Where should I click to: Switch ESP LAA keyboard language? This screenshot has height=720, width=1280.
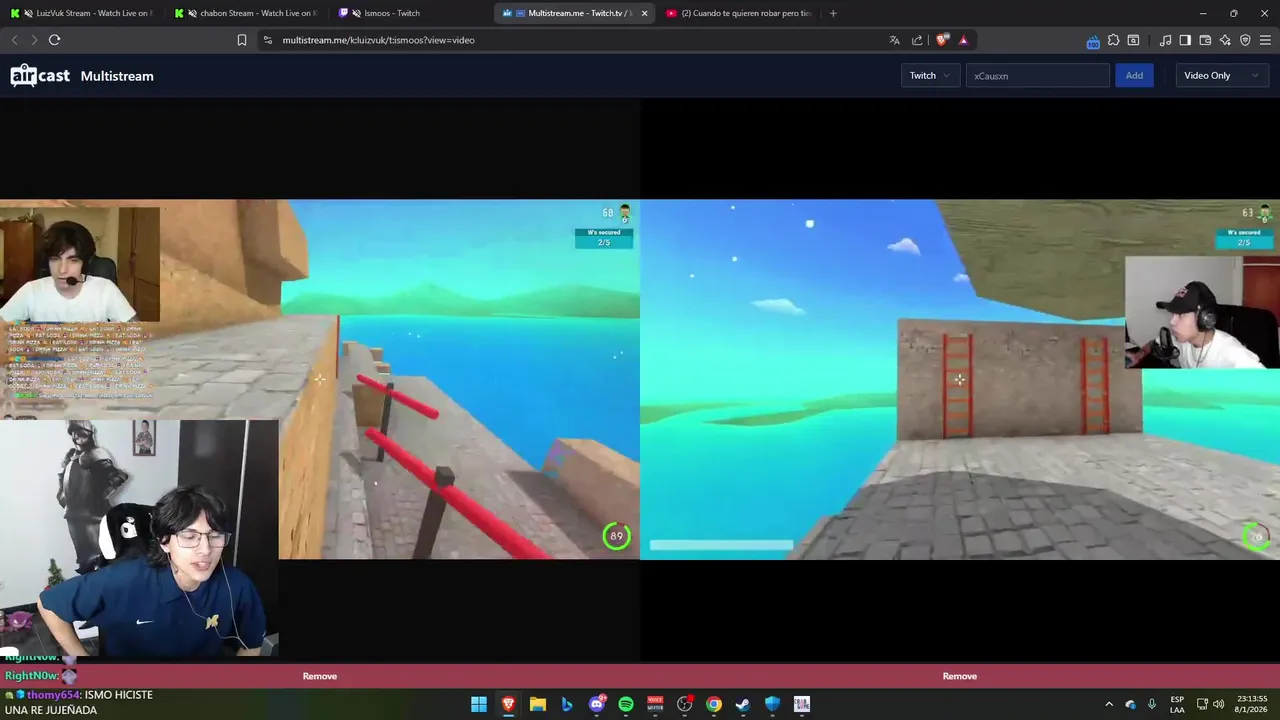point(1177,704)
